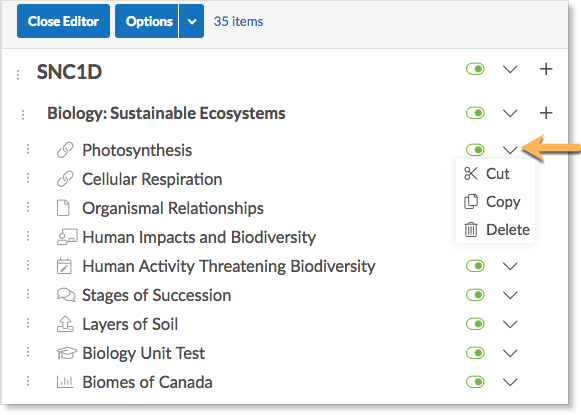Image resolution: width=581 pixels, height=415 pixels.
Task: Click the 35 items link
Action: coord(238,21)
